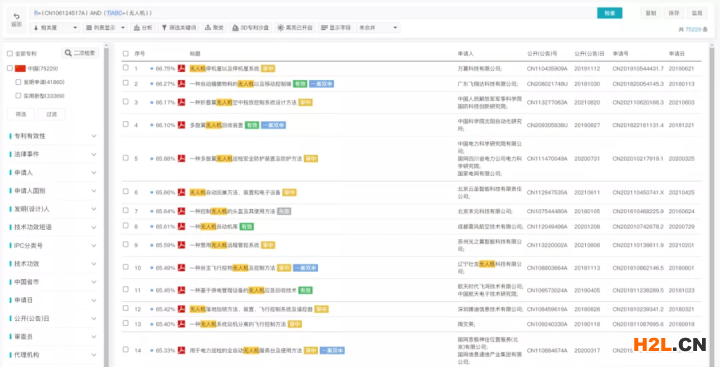Screen dimensions: 720x367
Task: Open PDF icon of result row 6
Action: tap(181, 192)
